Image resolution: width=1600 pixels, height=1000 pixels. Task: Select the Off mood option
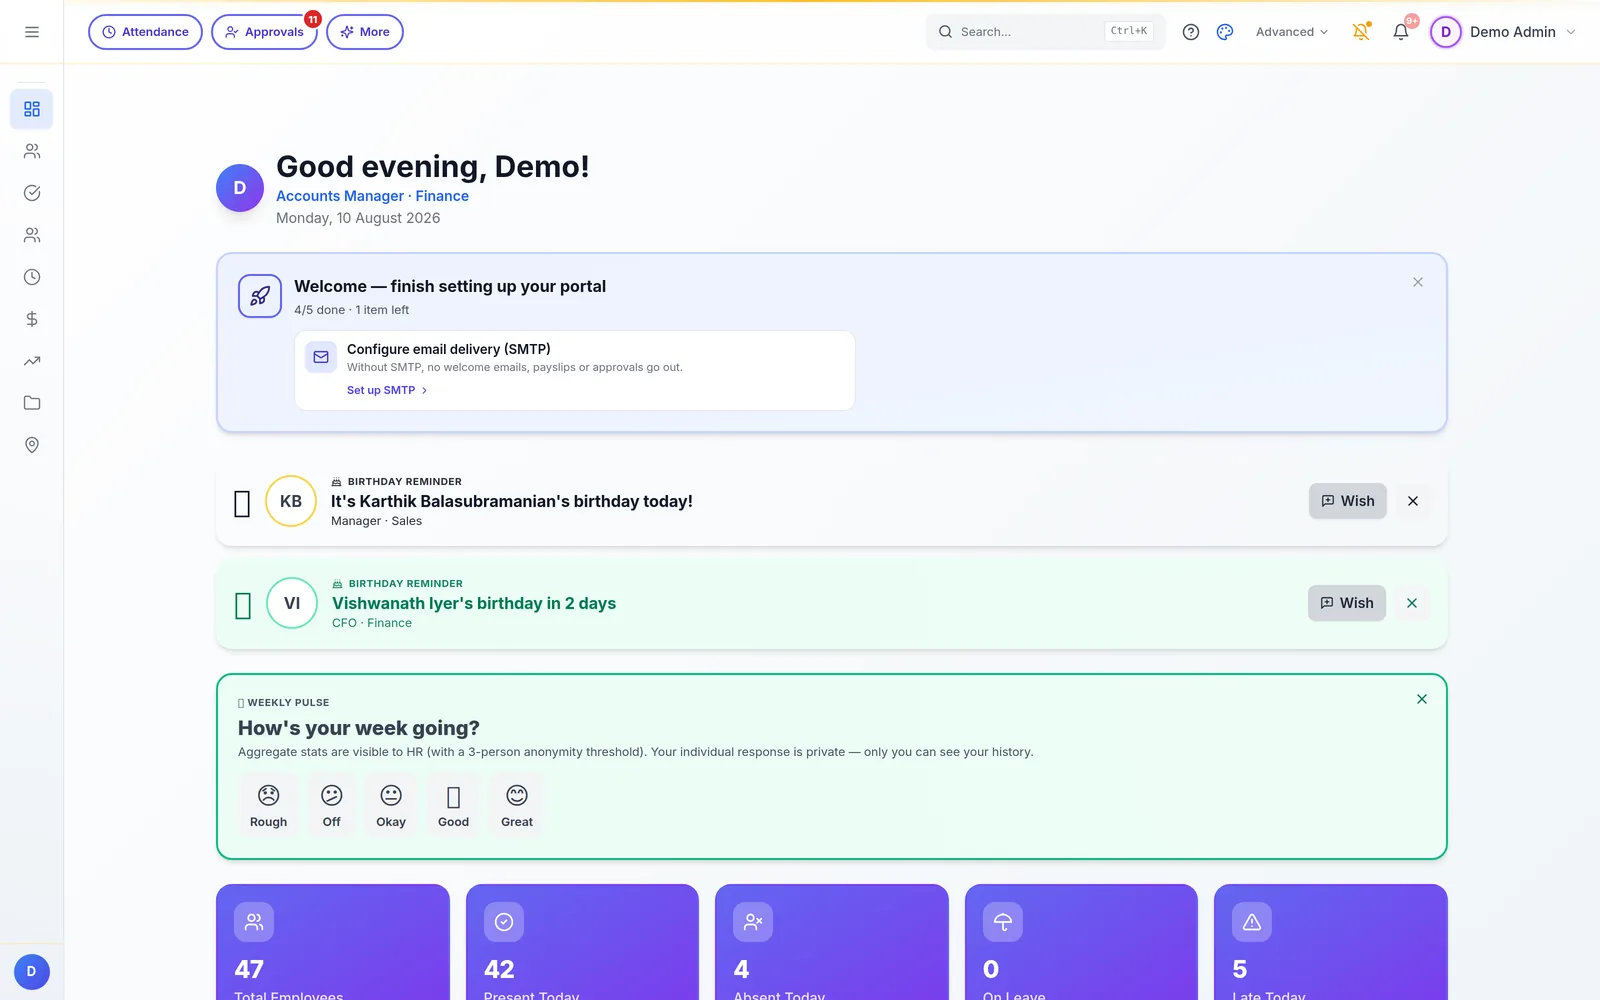[x=331, y=805]
